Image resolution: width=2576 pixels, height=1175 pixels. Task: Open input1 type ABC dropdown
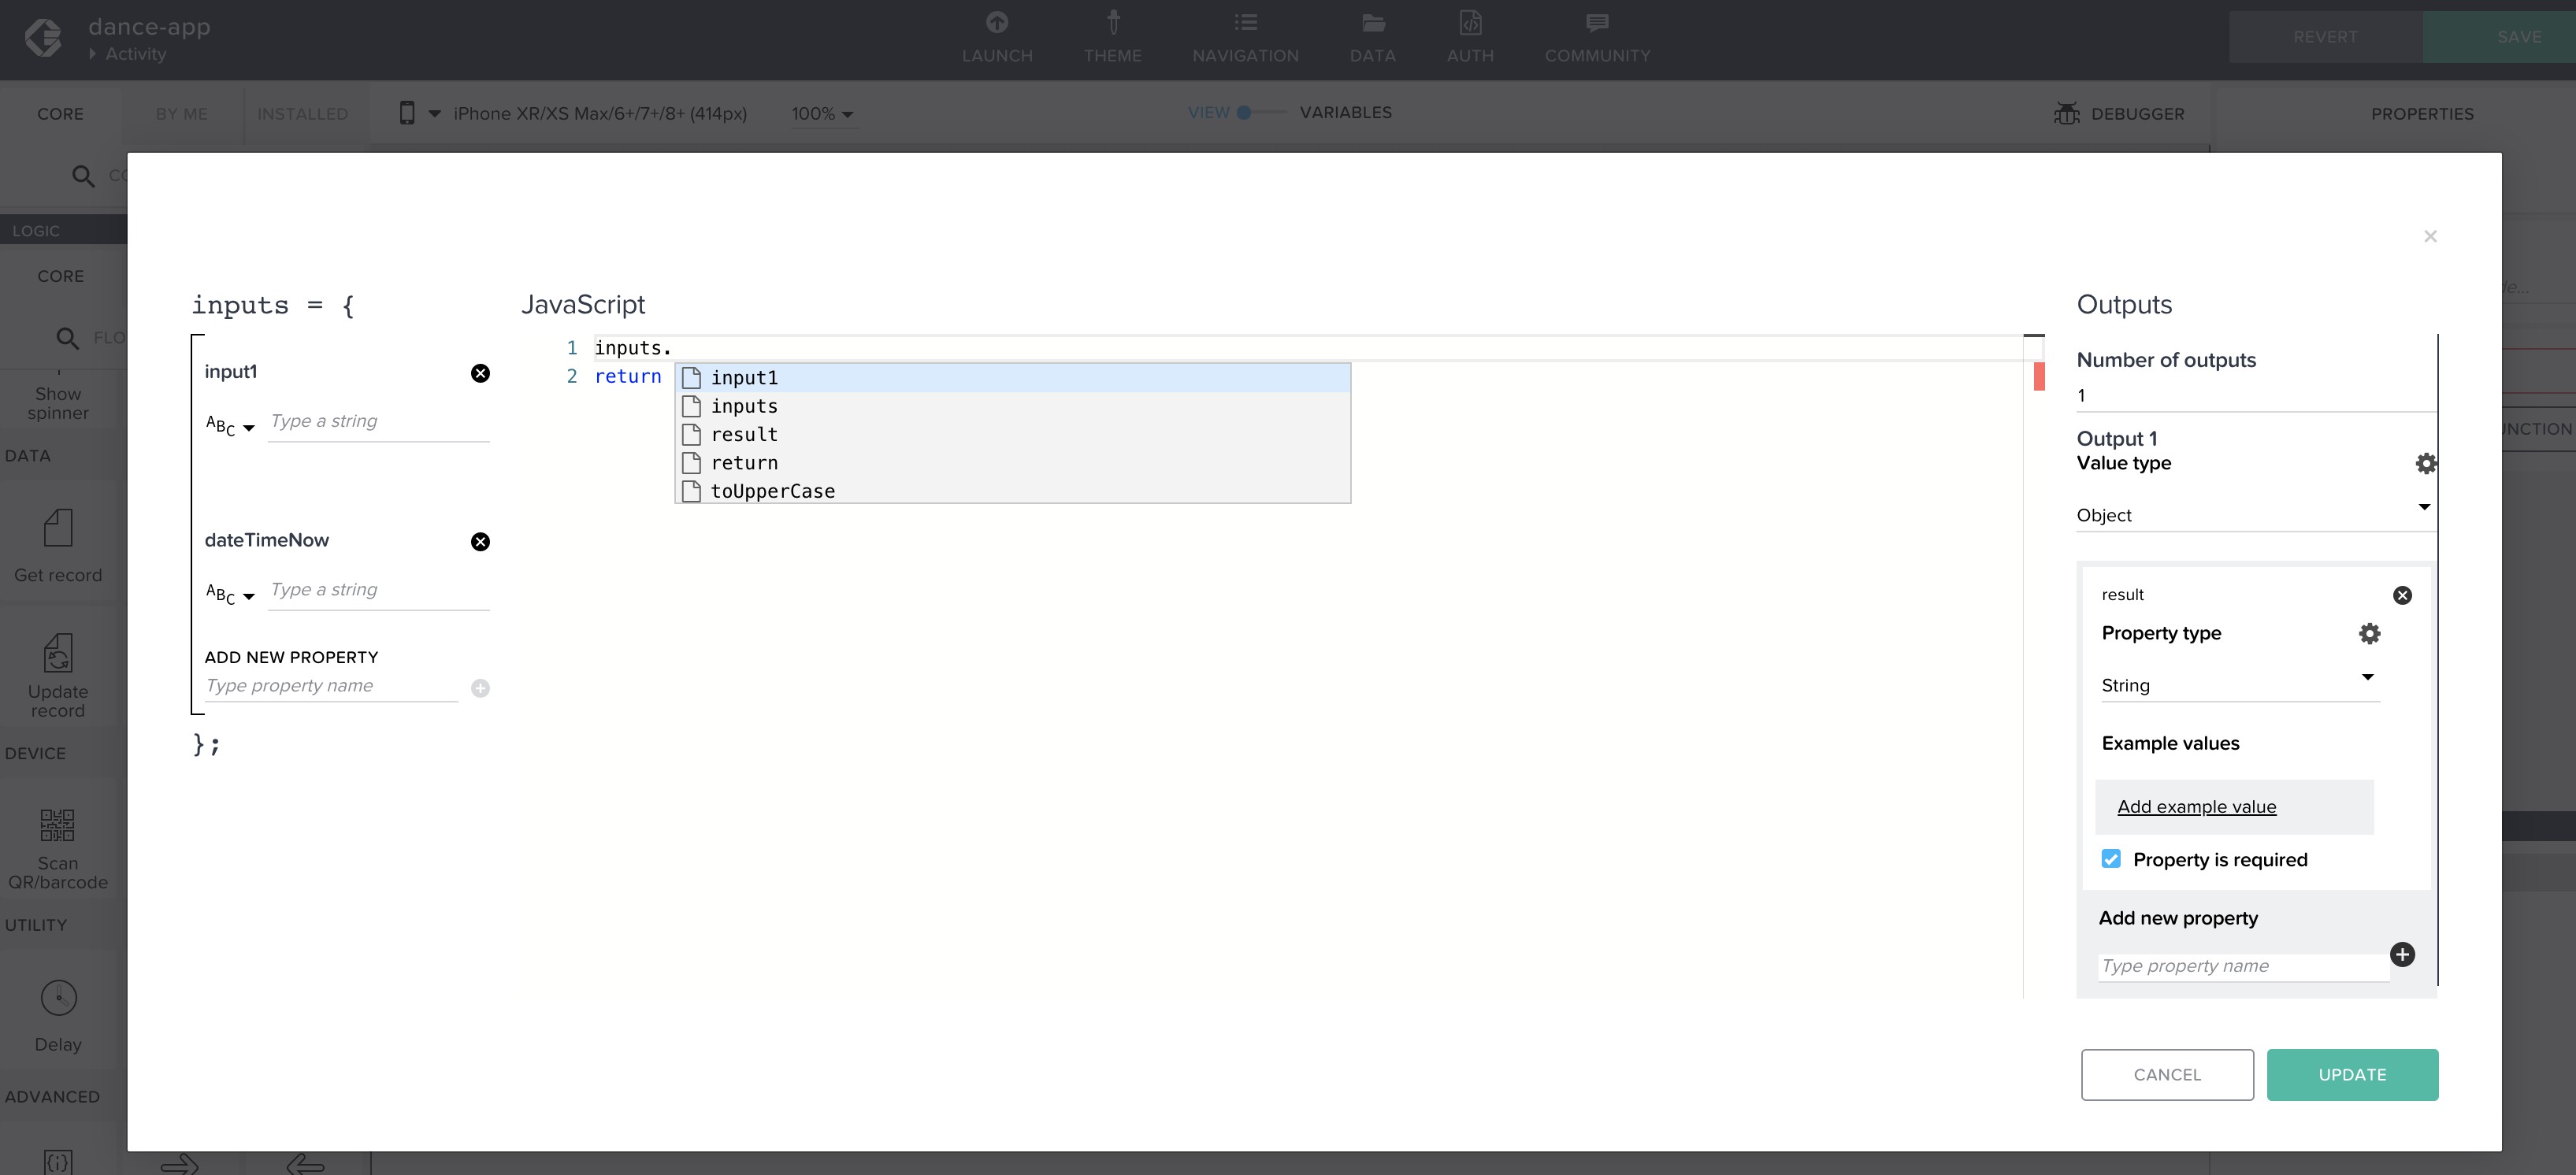[230, 426]
